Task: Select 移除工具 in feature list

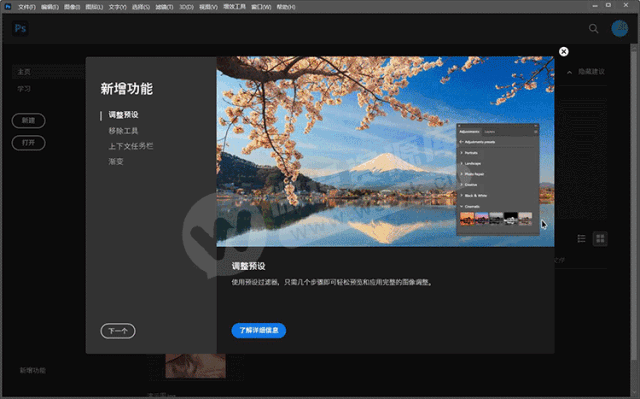Action: [x=123, y=131]
